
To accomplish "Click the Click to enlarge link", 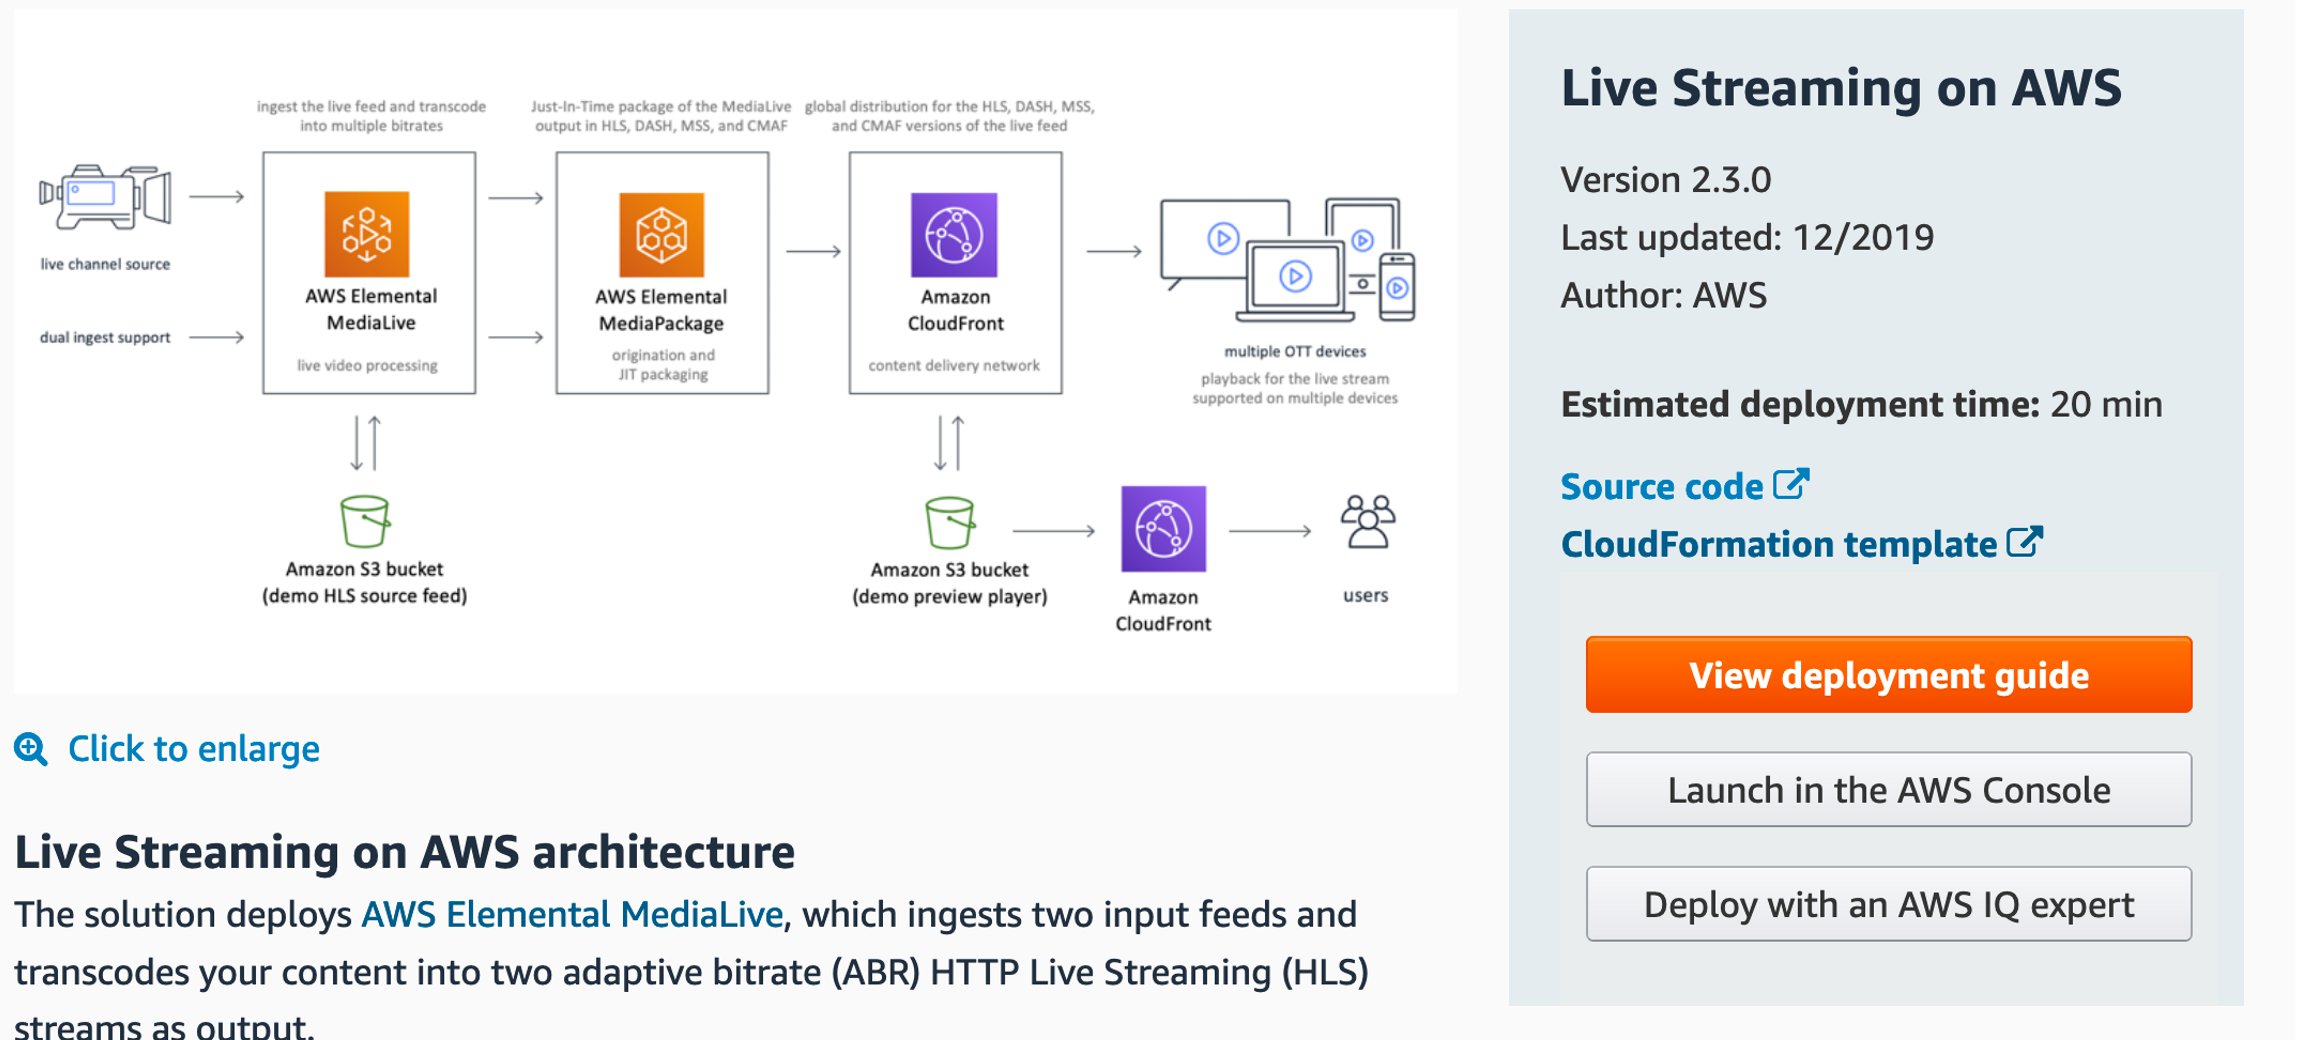I will pyautogui.click(x=194, y=749).
